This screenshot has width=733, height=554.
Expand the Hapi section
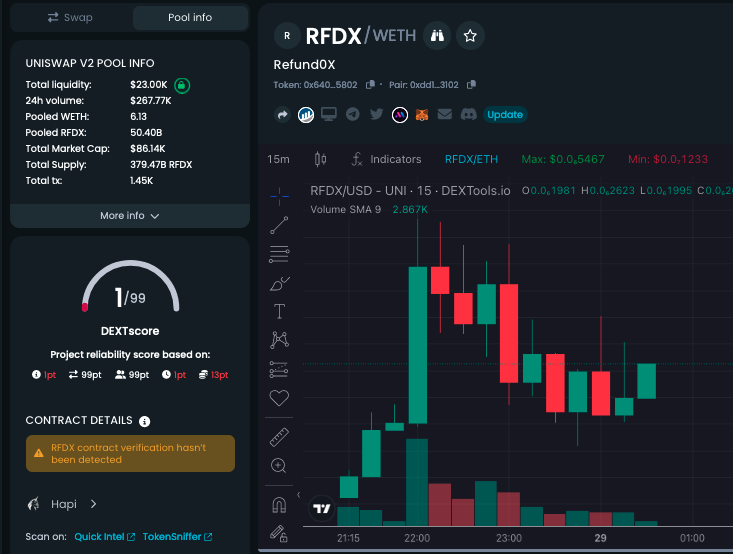tap(62, 504)
